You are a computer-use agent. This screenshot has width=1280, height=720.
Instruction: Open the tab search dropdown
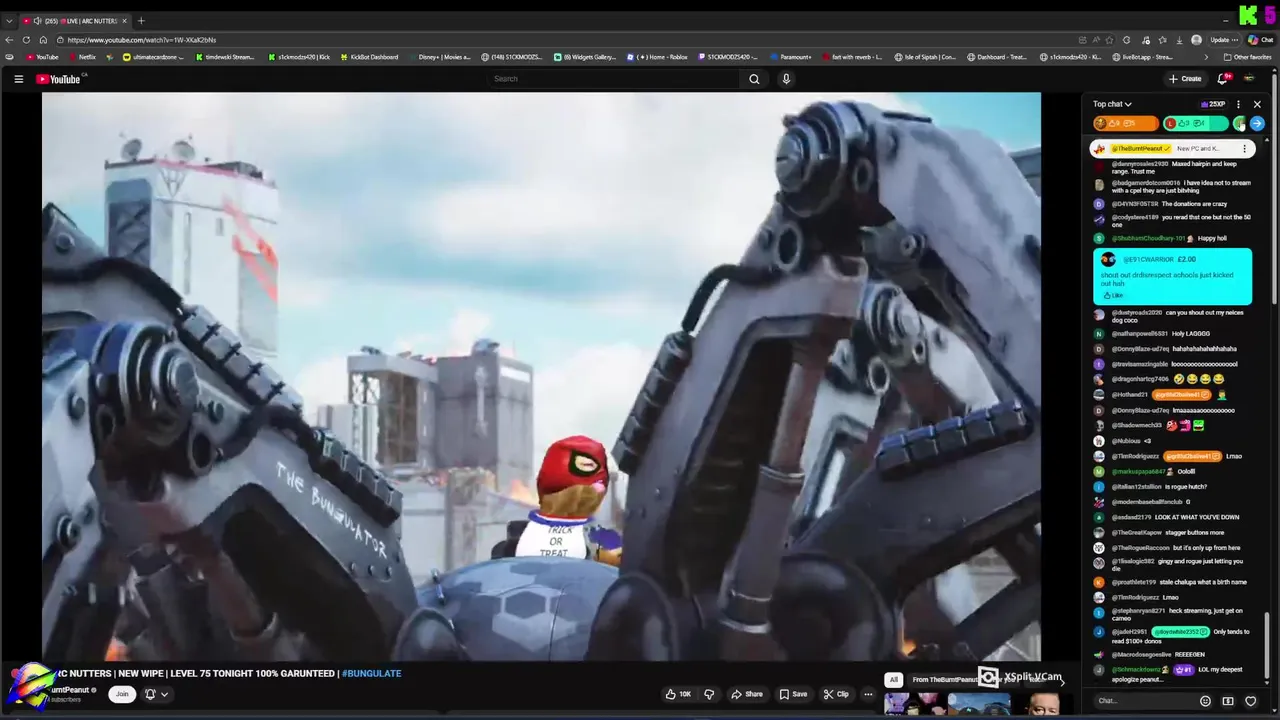pos(9,20)
